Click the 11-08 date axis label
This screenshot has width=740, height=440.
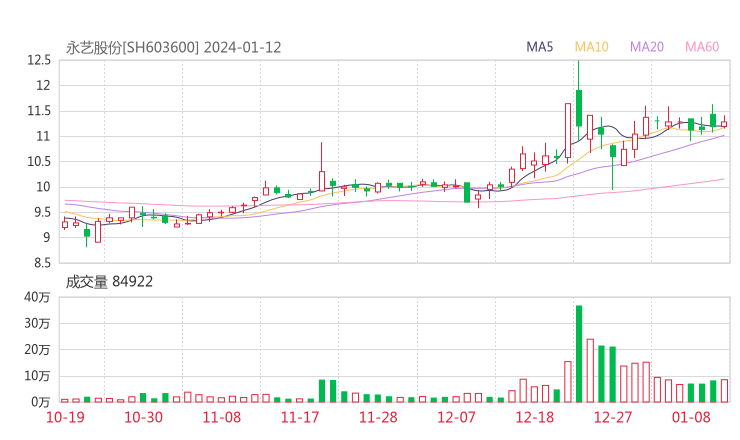coord(221,417)
